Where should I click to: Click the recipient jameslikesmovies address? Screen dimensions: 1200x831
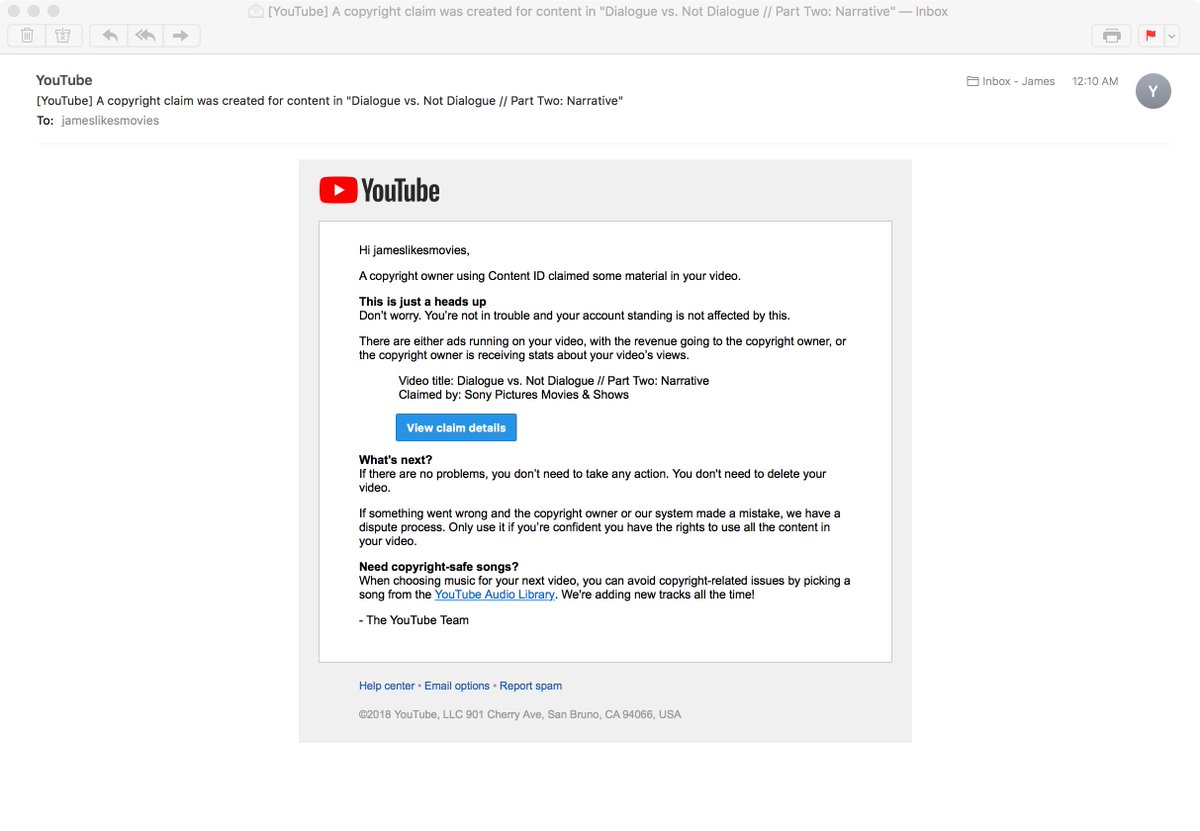coord(110,120)
